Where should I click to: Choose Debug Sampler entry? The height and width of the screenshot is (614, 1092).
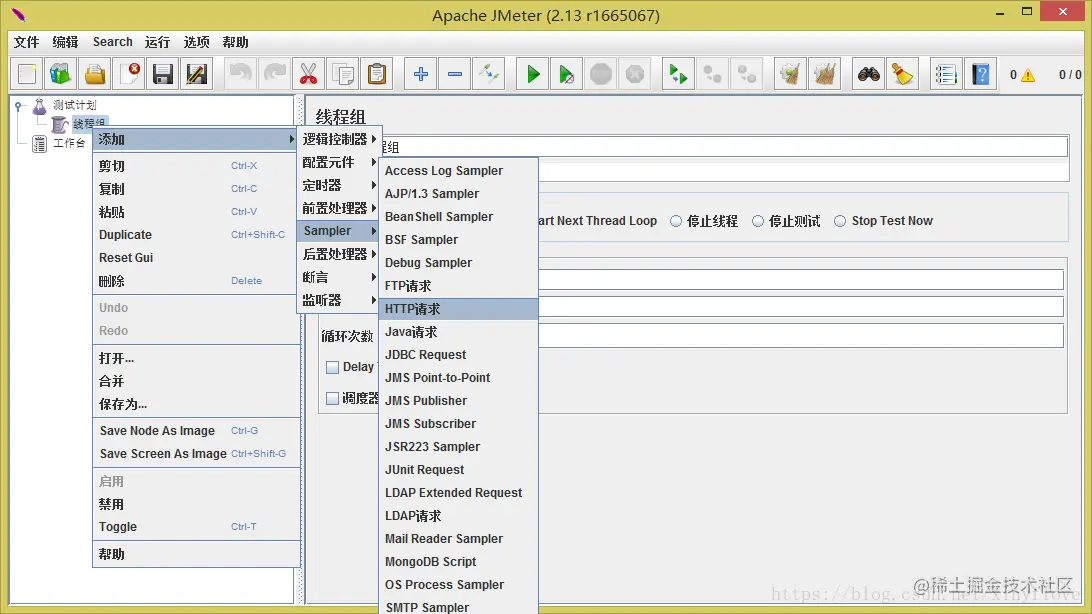[x=458, y=262]
